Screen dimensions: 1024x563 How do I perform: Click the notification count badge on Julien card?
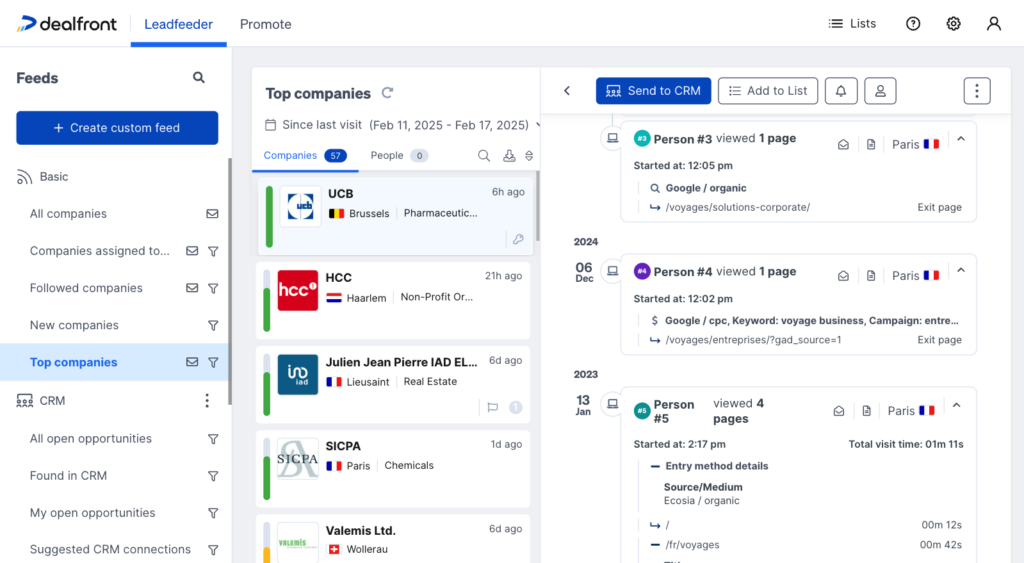(x=516, y=408)
